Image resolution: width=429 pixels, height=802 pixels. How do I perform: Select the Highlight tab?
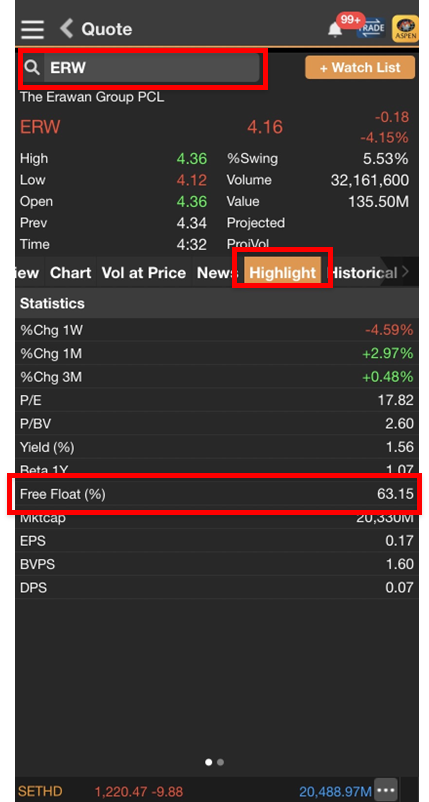click(282, 273)
